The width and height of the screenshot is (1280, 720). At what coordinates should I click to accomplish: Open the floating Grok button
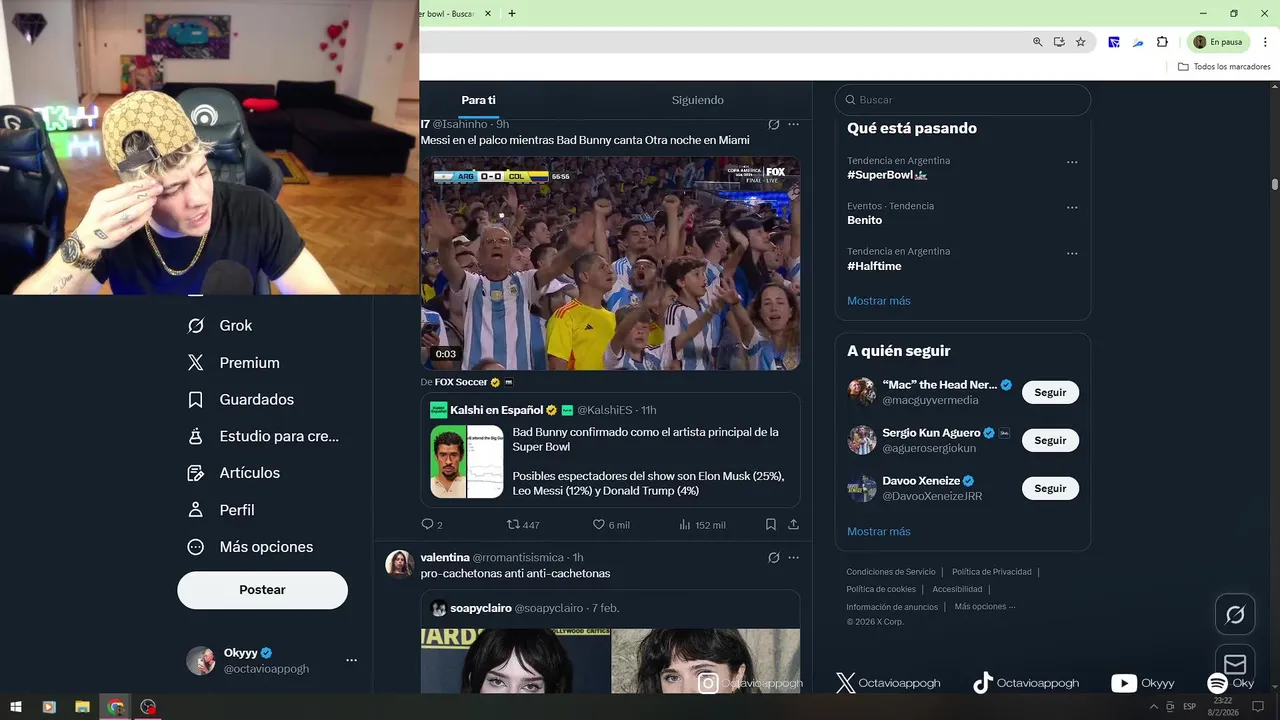click(x=1235, y=615)
